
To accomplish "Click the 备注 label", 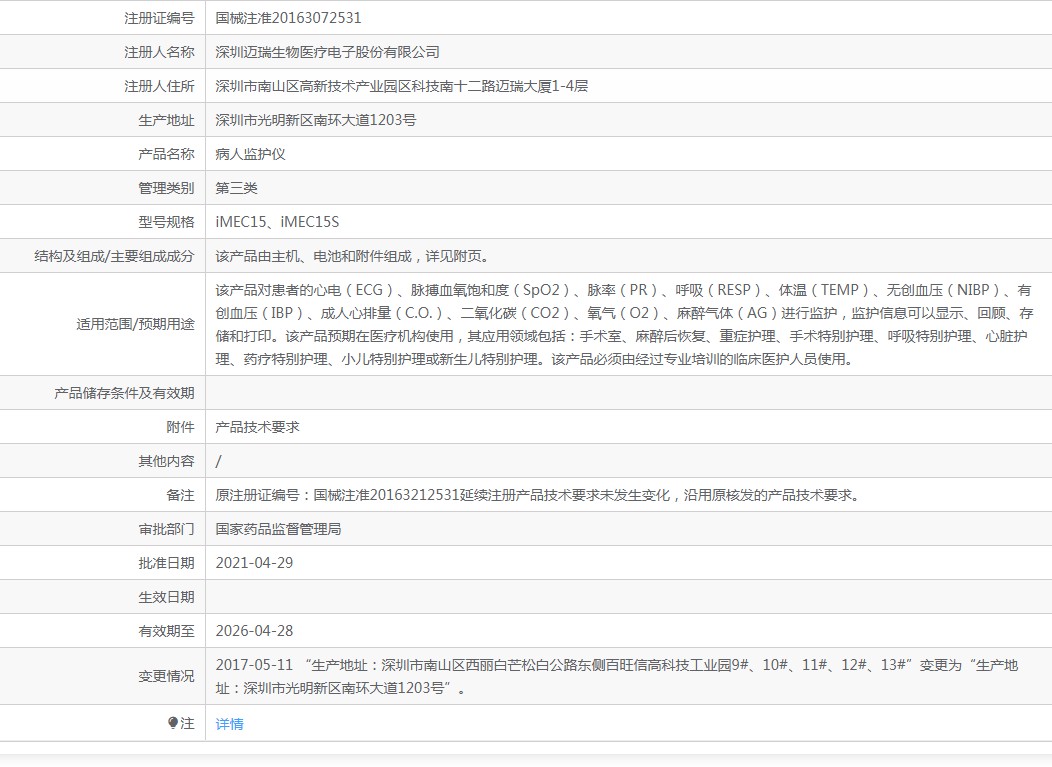I will 180,495.
